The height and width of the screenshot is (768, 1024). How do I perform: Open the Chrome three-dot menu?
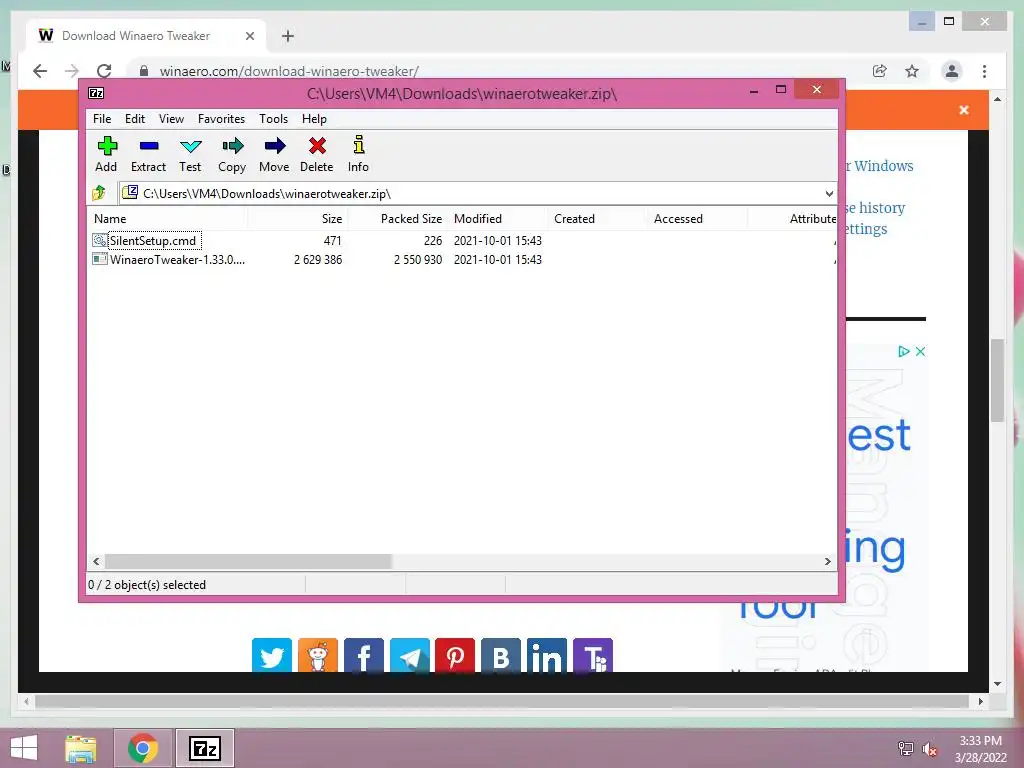[x=984, y=71]
